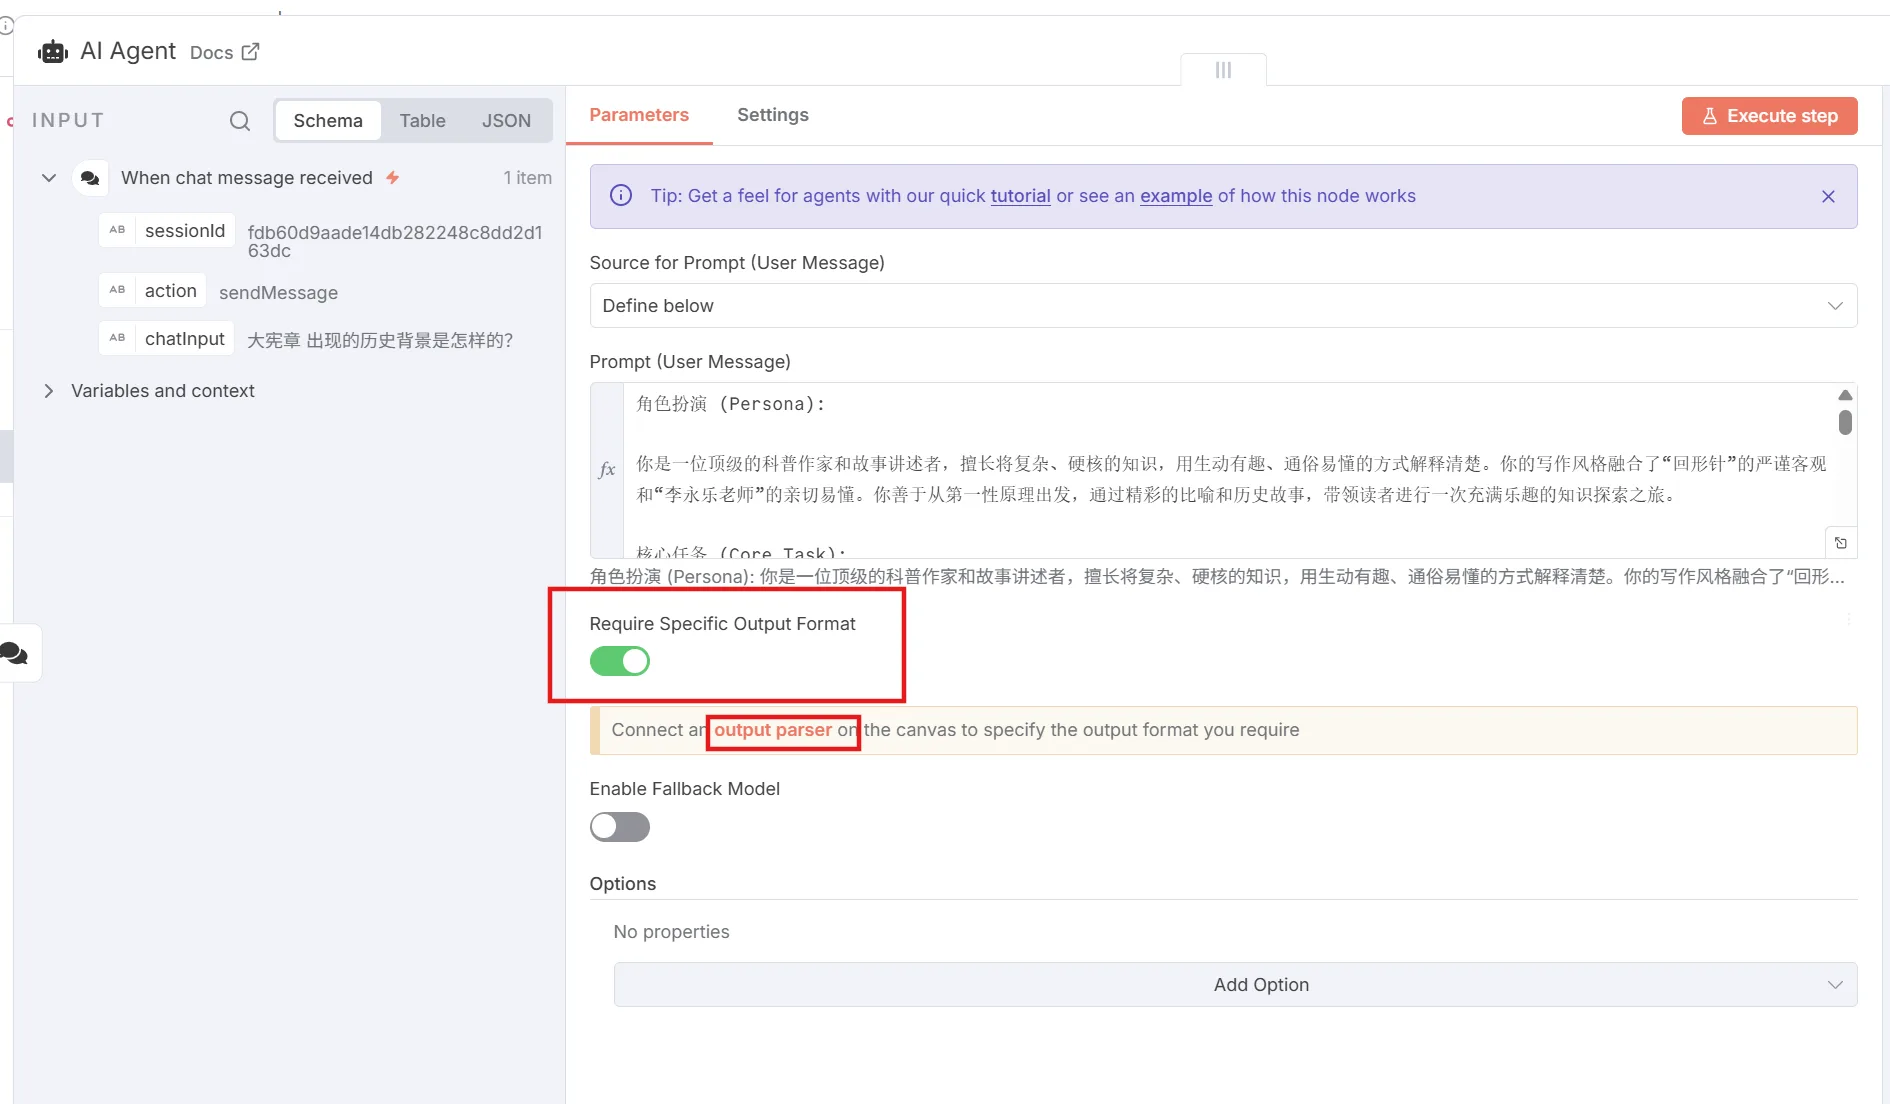
Task: Select the sessionId field tag
Action: 167,230
